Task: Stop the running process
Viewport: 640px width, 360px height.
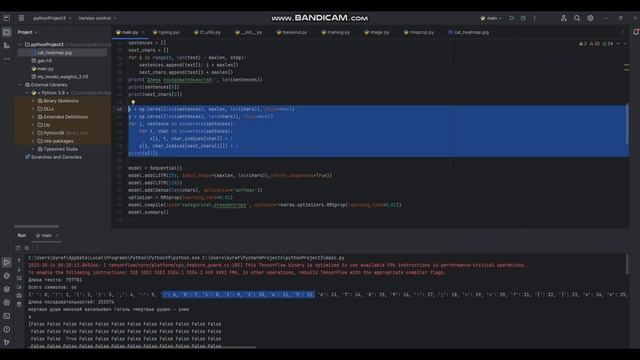Action: click(x=27, y=247)
